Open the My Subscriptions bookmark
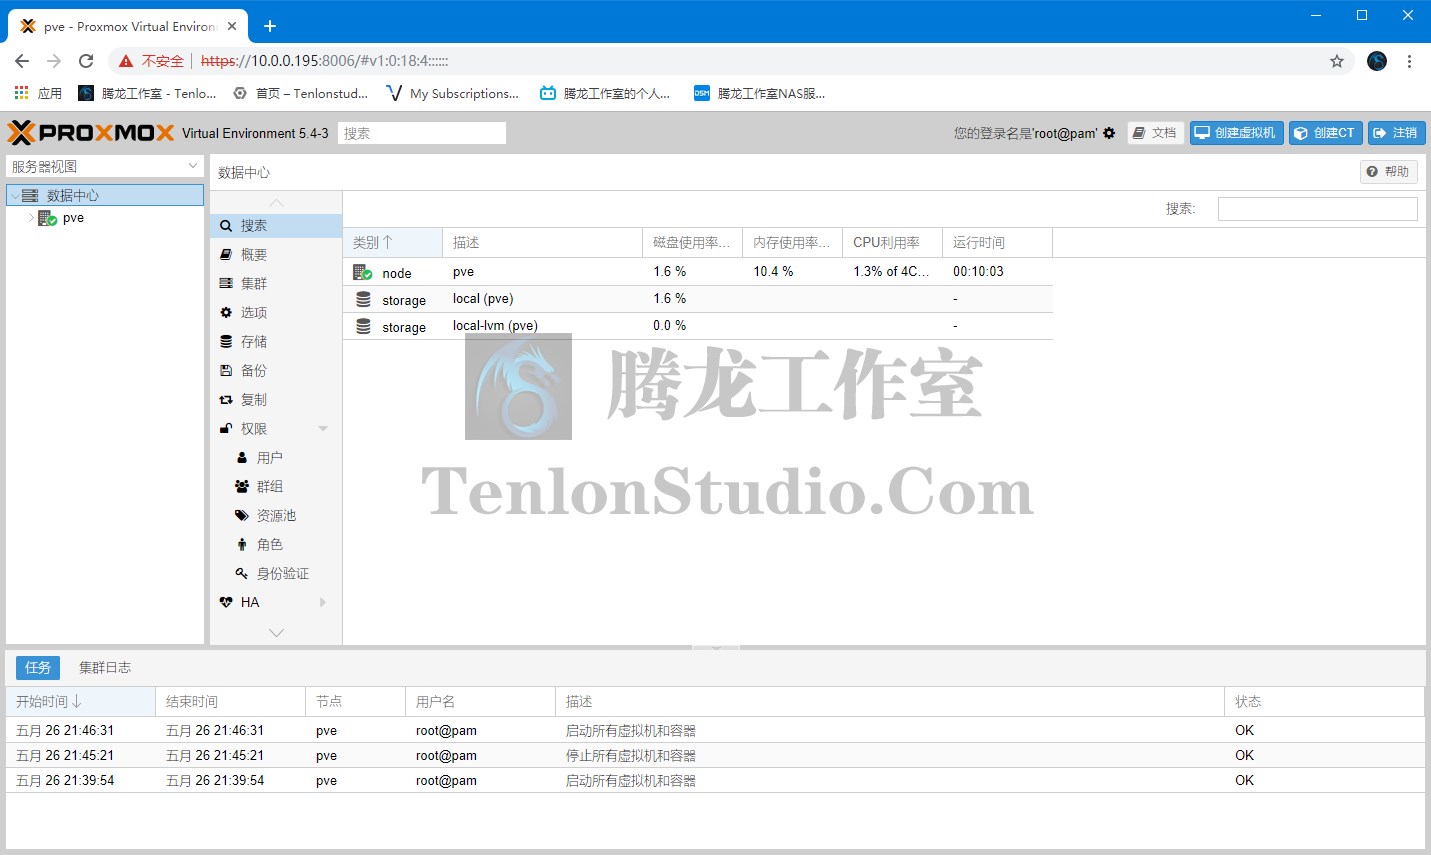Viewport: 1431px width, 855px height. pos(453,93)
